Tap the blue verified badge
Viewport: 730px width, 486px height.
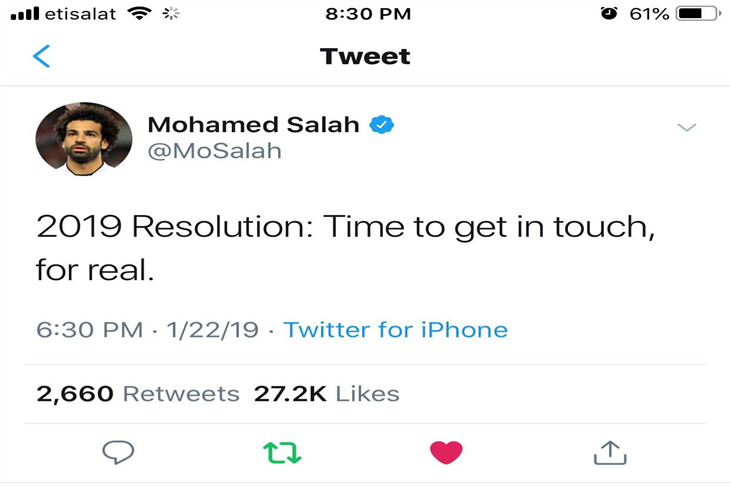[382, 125]
